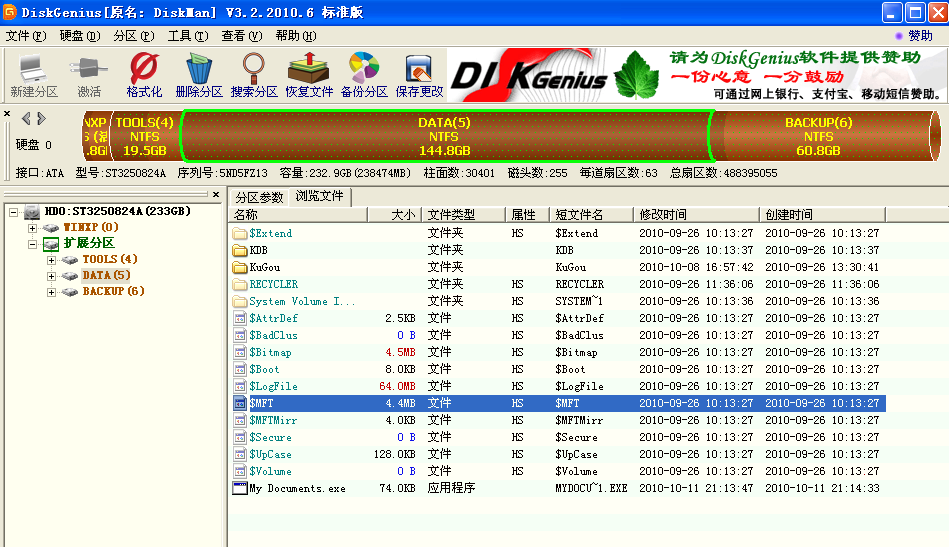Click the Format (格式化) toolbar icon
Screen dimensions: 949x547
tap(143, 75)
